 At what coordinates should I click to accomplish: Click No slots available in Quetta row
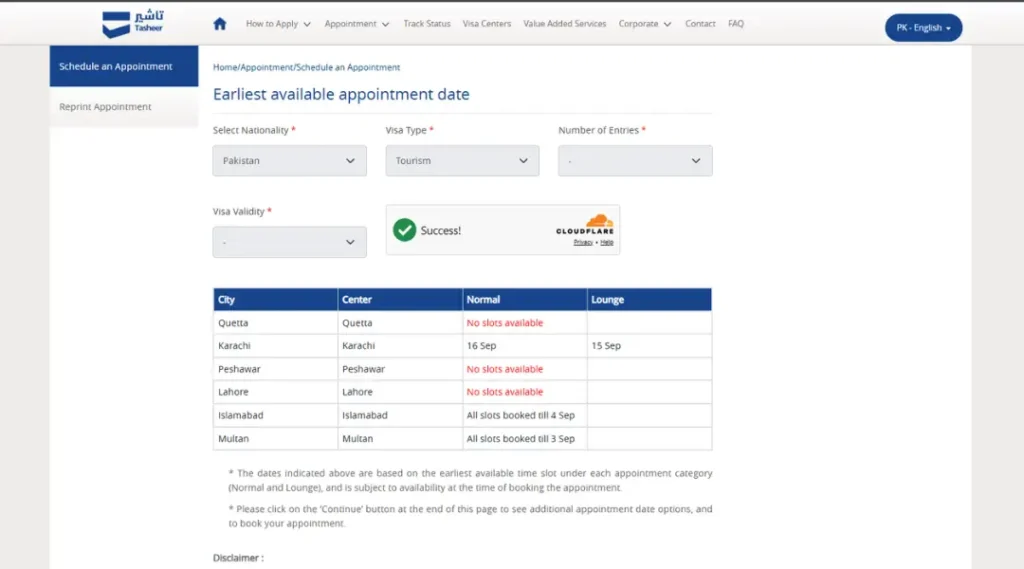click(x=505, y=323)
